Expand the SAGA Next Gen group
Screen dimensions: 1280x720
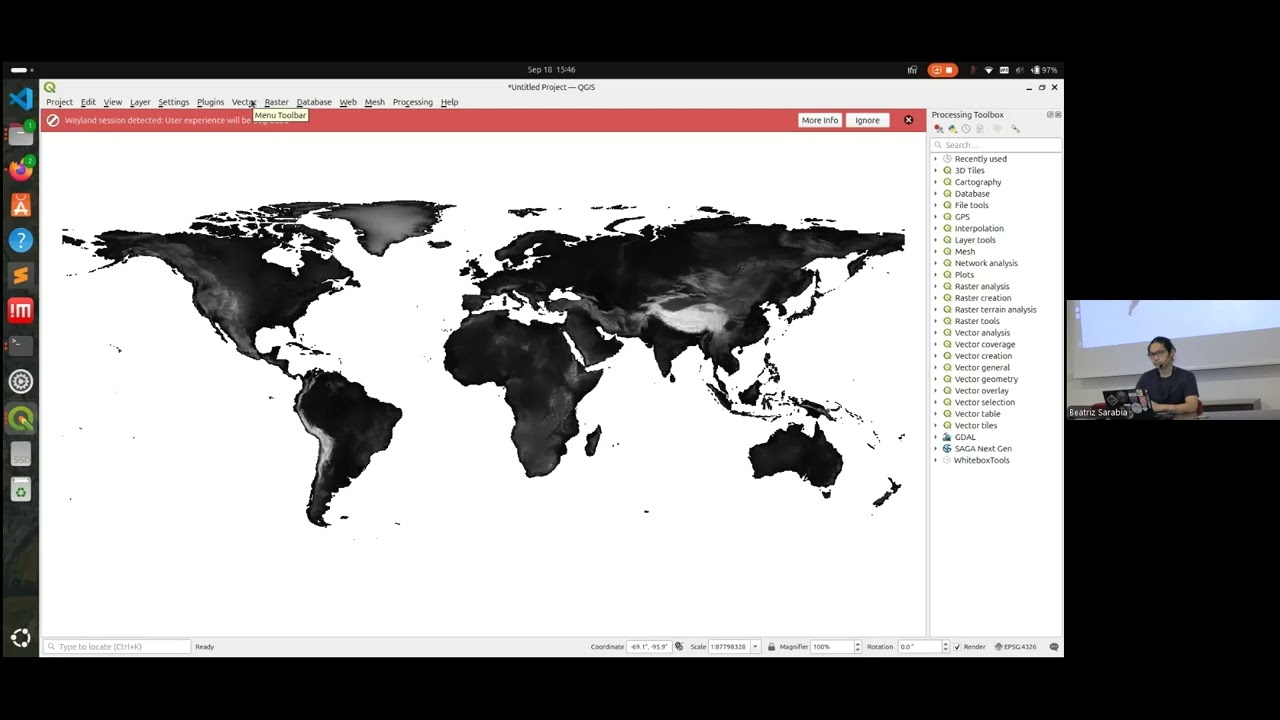(x=936, y=449)
